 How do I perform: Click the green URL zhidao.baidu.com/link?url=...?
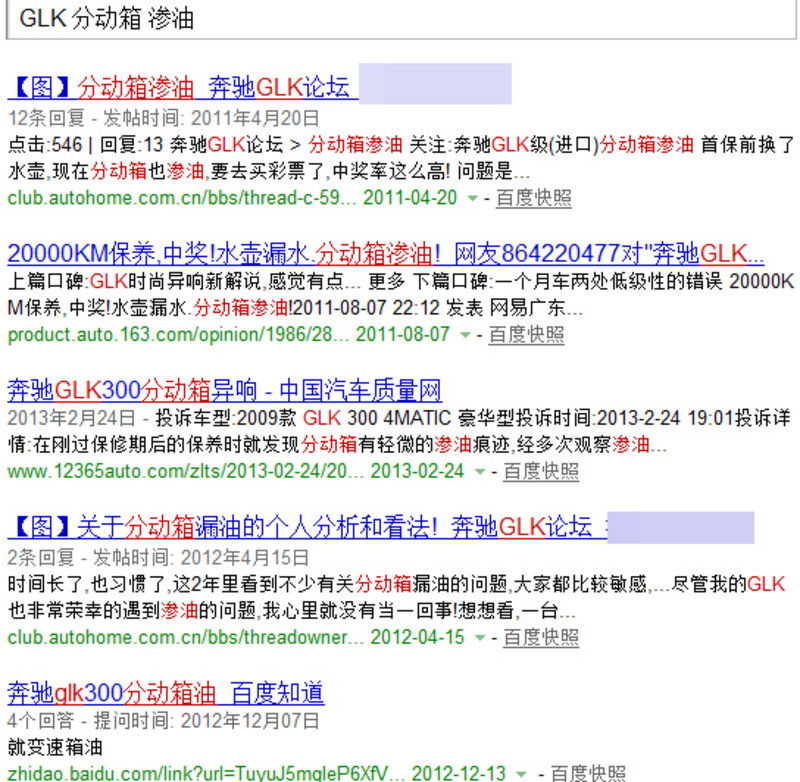[x=207, y=773]
